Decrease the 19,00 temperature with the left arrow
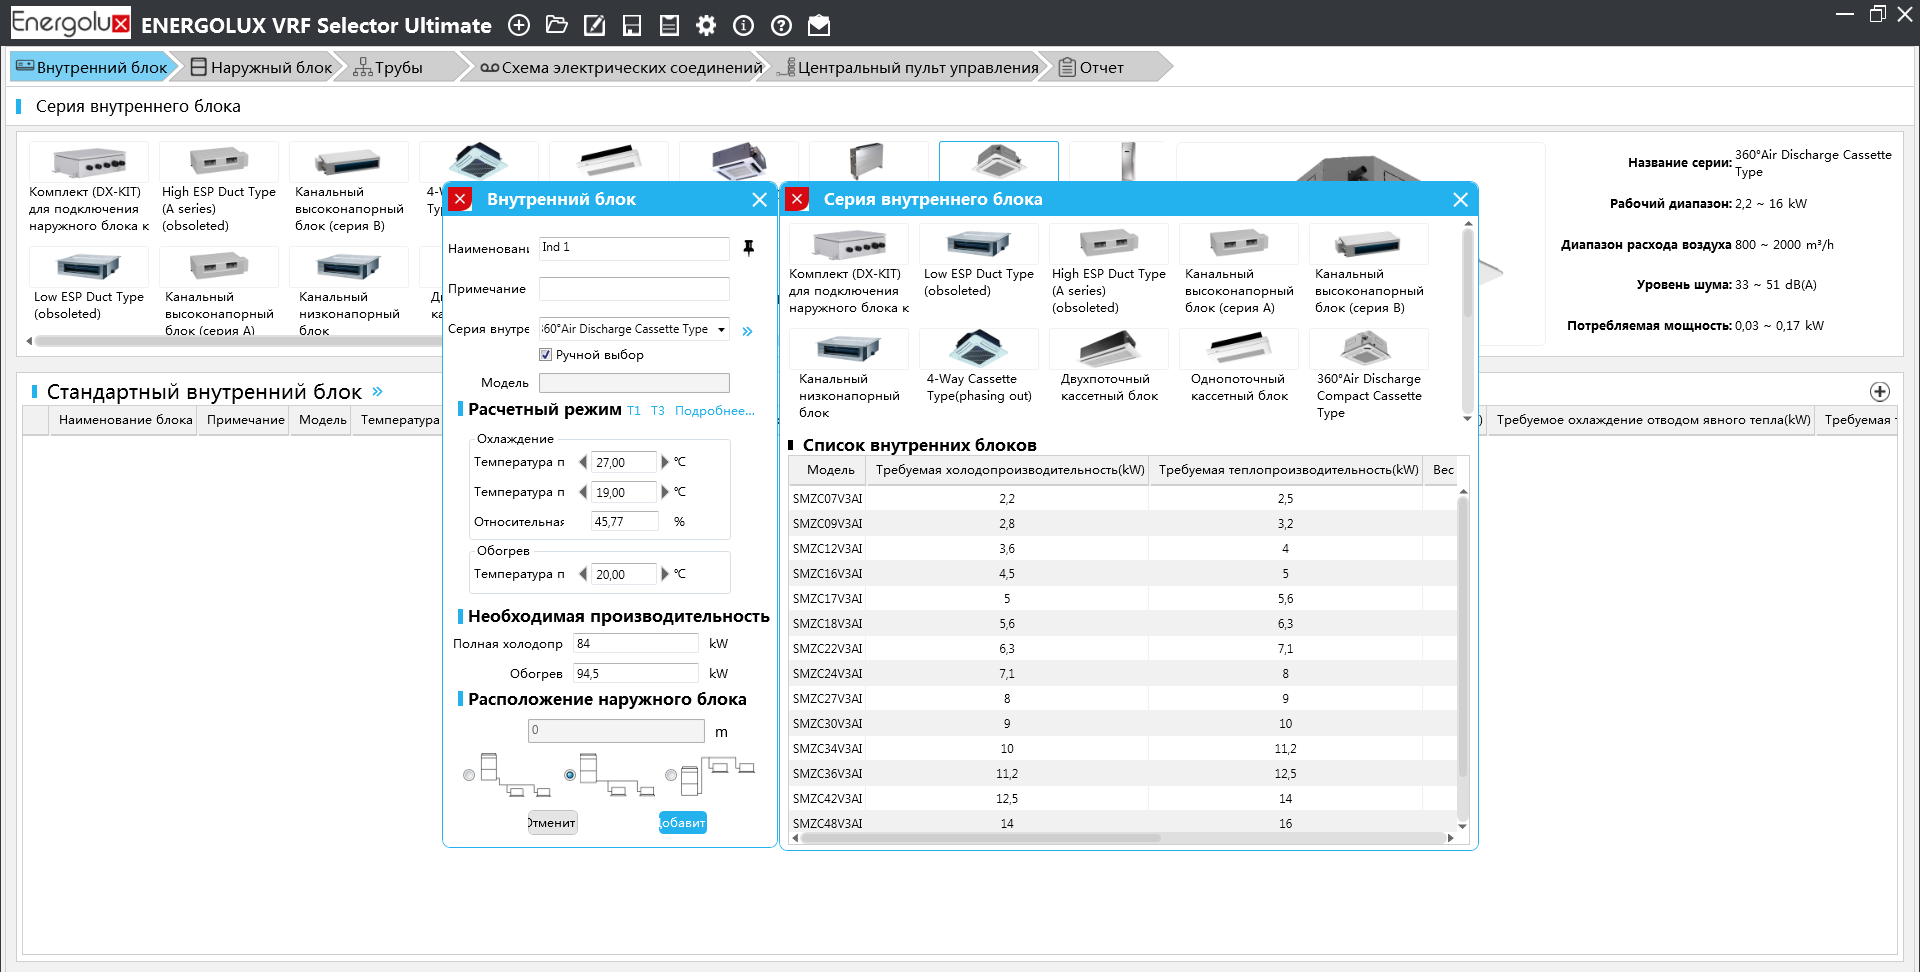This screenshot has width=1920, height=972. [x=583, y=492]
